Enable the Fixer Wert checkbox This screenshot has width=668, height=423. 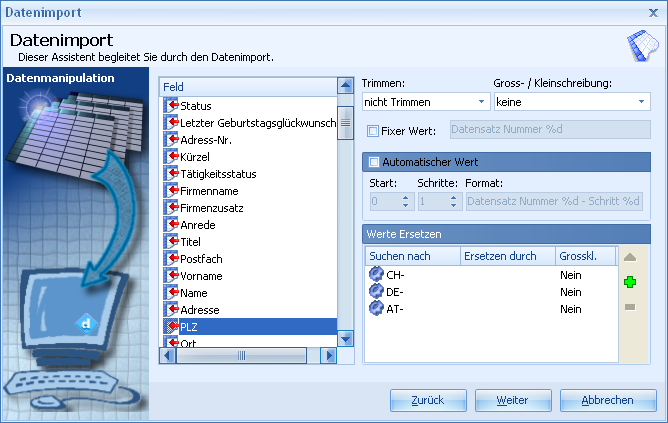click(x=373, y=131)
